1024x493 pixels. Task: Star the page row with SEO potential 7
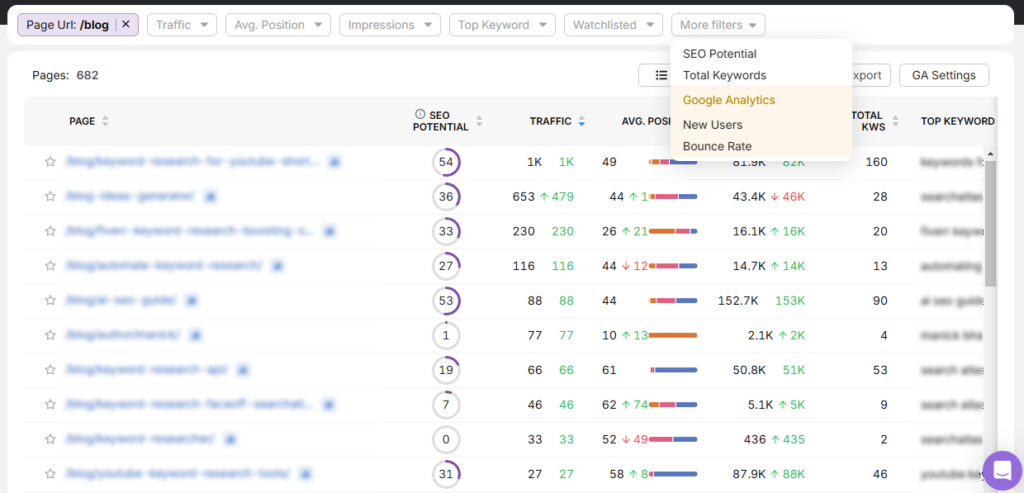(x=50, y=404)
